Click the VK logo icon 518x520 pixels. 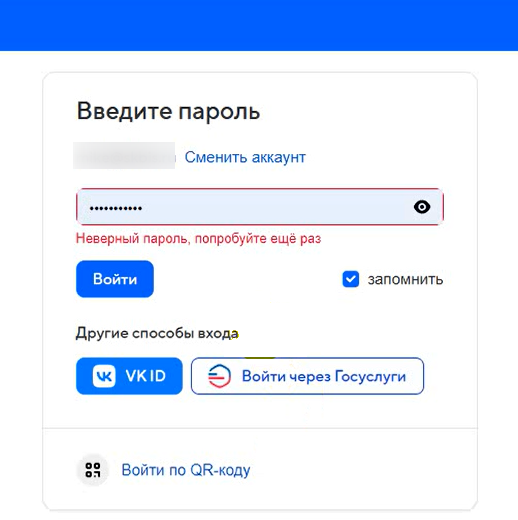tap(104, 376)
